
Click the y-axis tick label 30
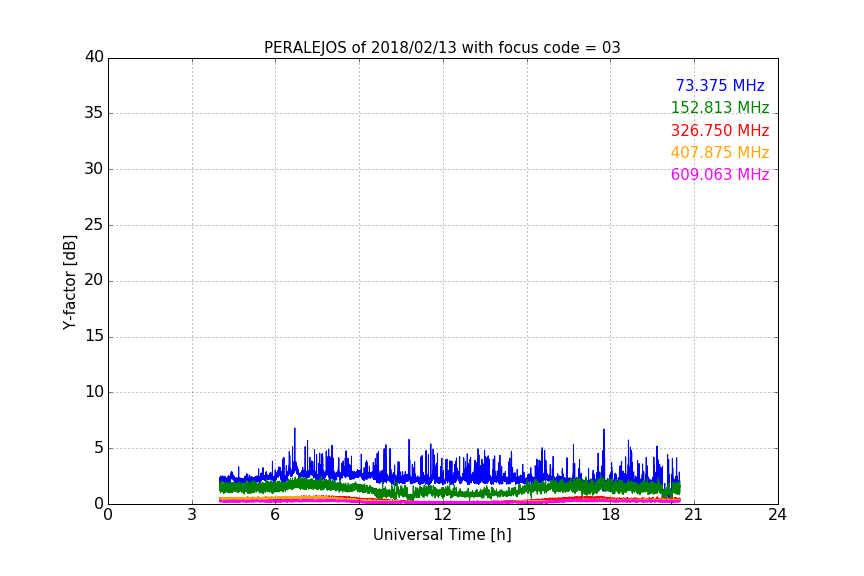[94, 169]
